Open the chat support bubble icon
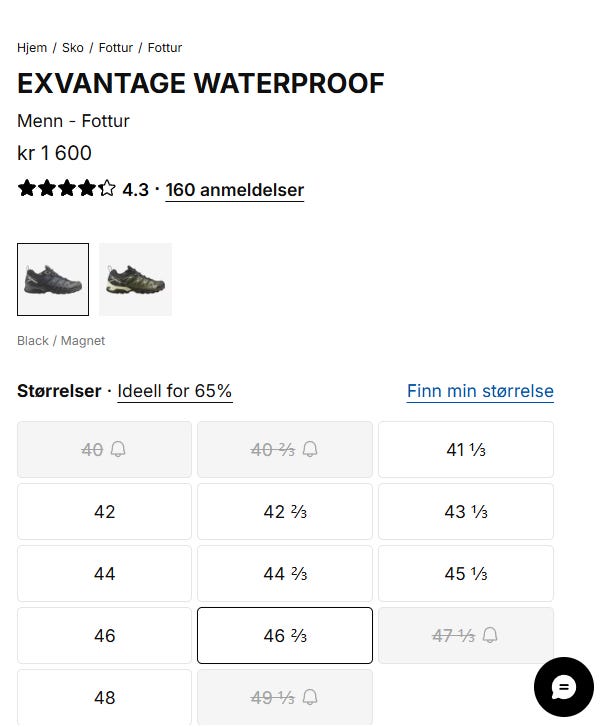611x727 pixels. click(563, 687)
